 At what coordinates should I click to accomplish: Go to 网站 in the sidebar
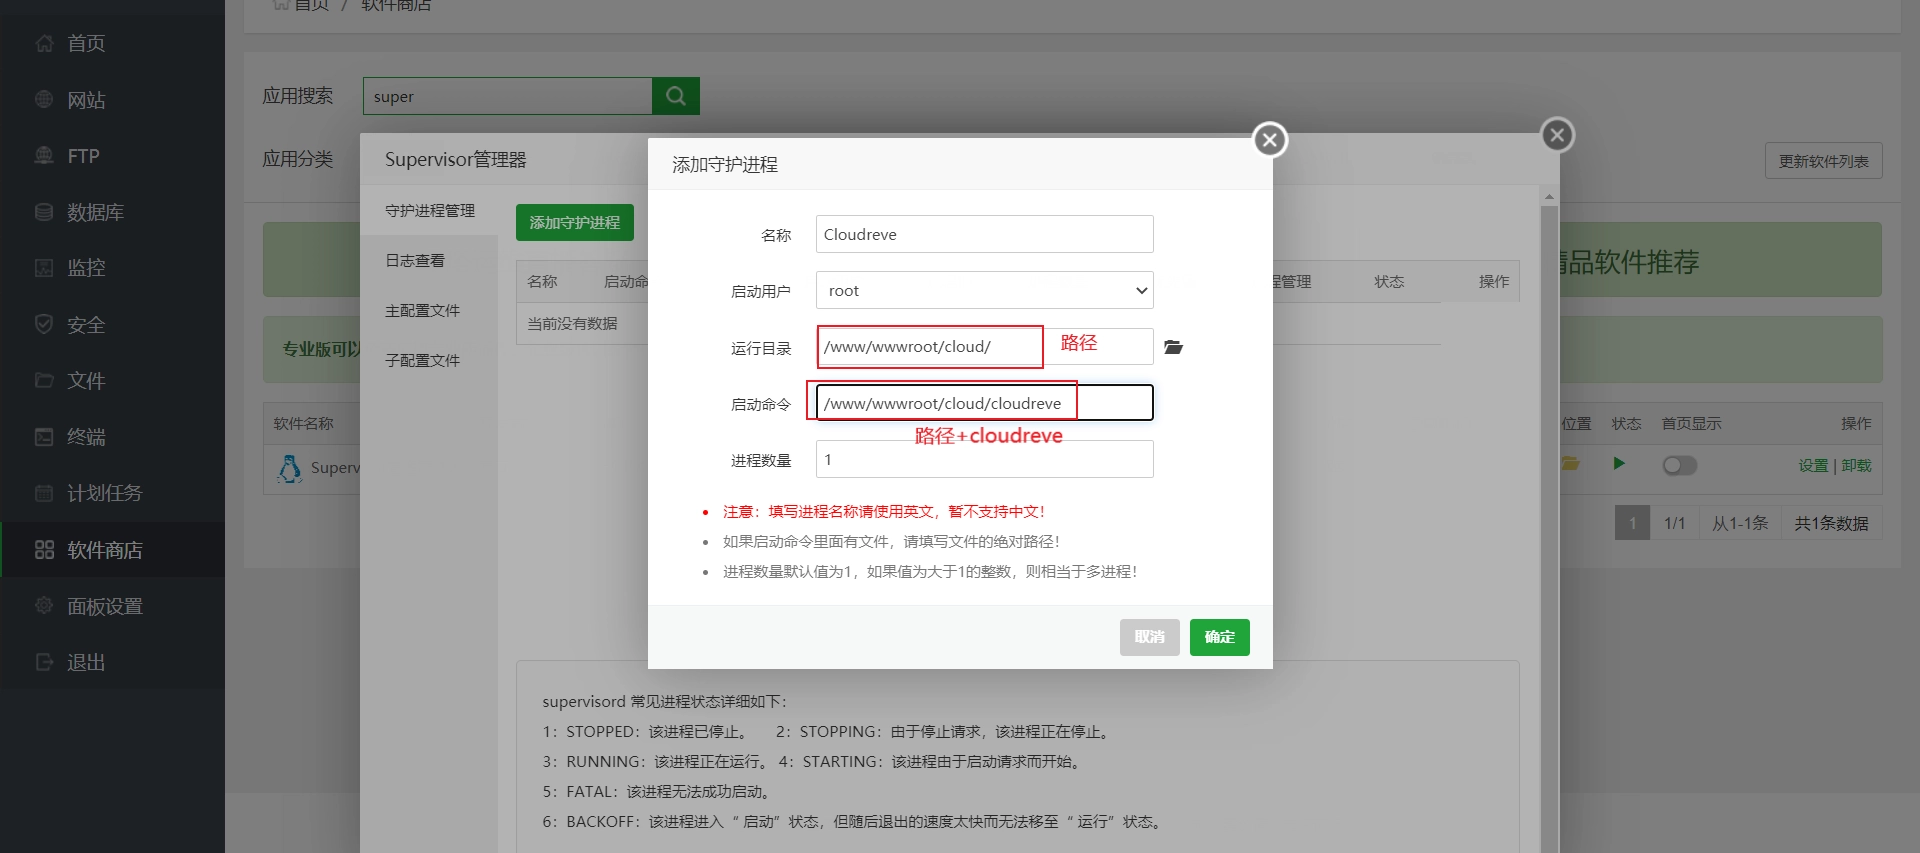(x=86, y=100)
